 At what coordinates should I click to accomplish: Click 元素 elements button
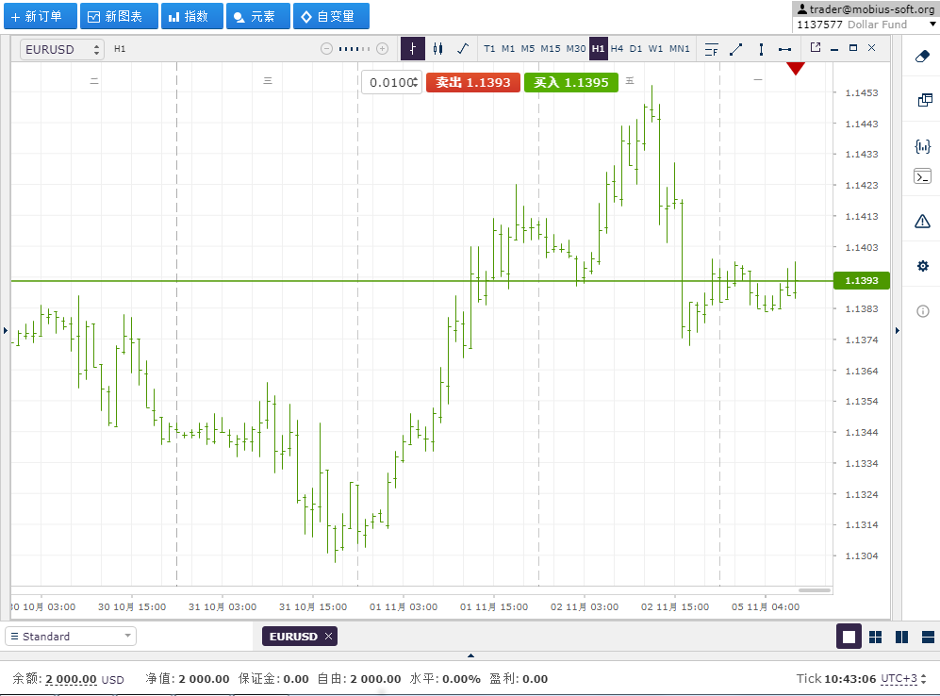258,16
